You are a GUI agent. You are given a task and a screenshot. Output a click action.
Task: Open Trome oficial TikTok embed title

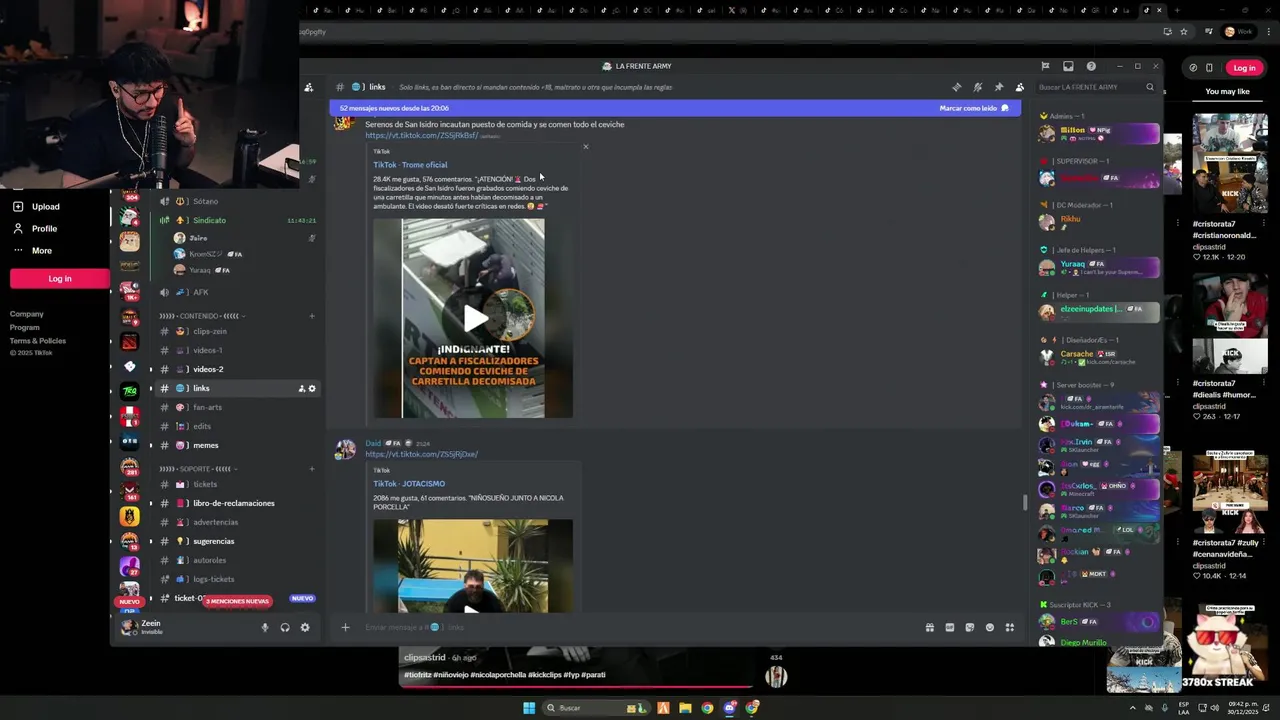click(x=410, y=165)
